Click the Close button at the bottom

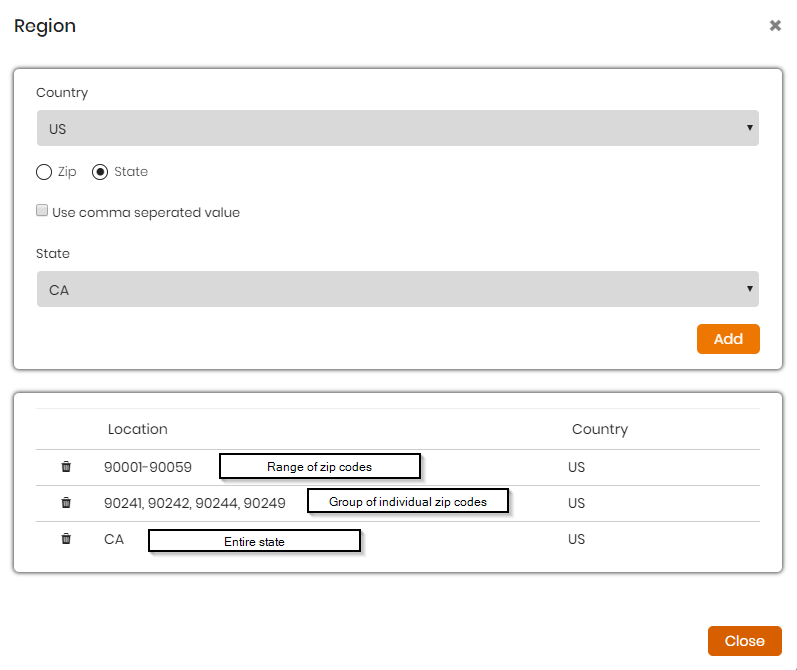[745, 641]
